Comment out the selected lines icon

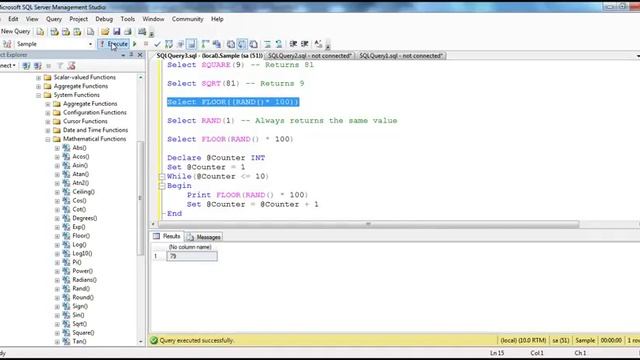click(x=267, y=44)
